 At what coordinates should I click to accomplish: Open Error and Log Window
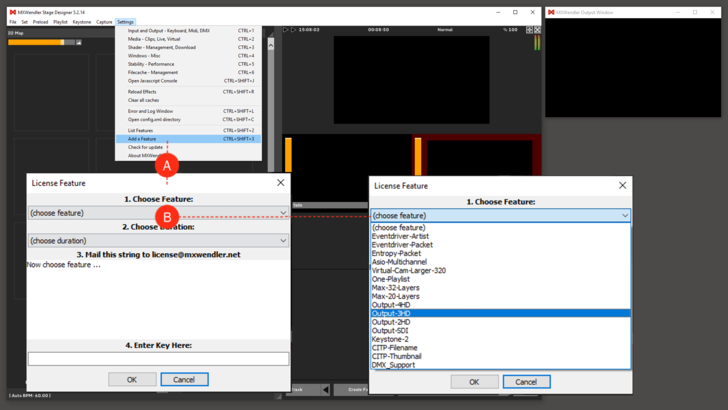188,111
